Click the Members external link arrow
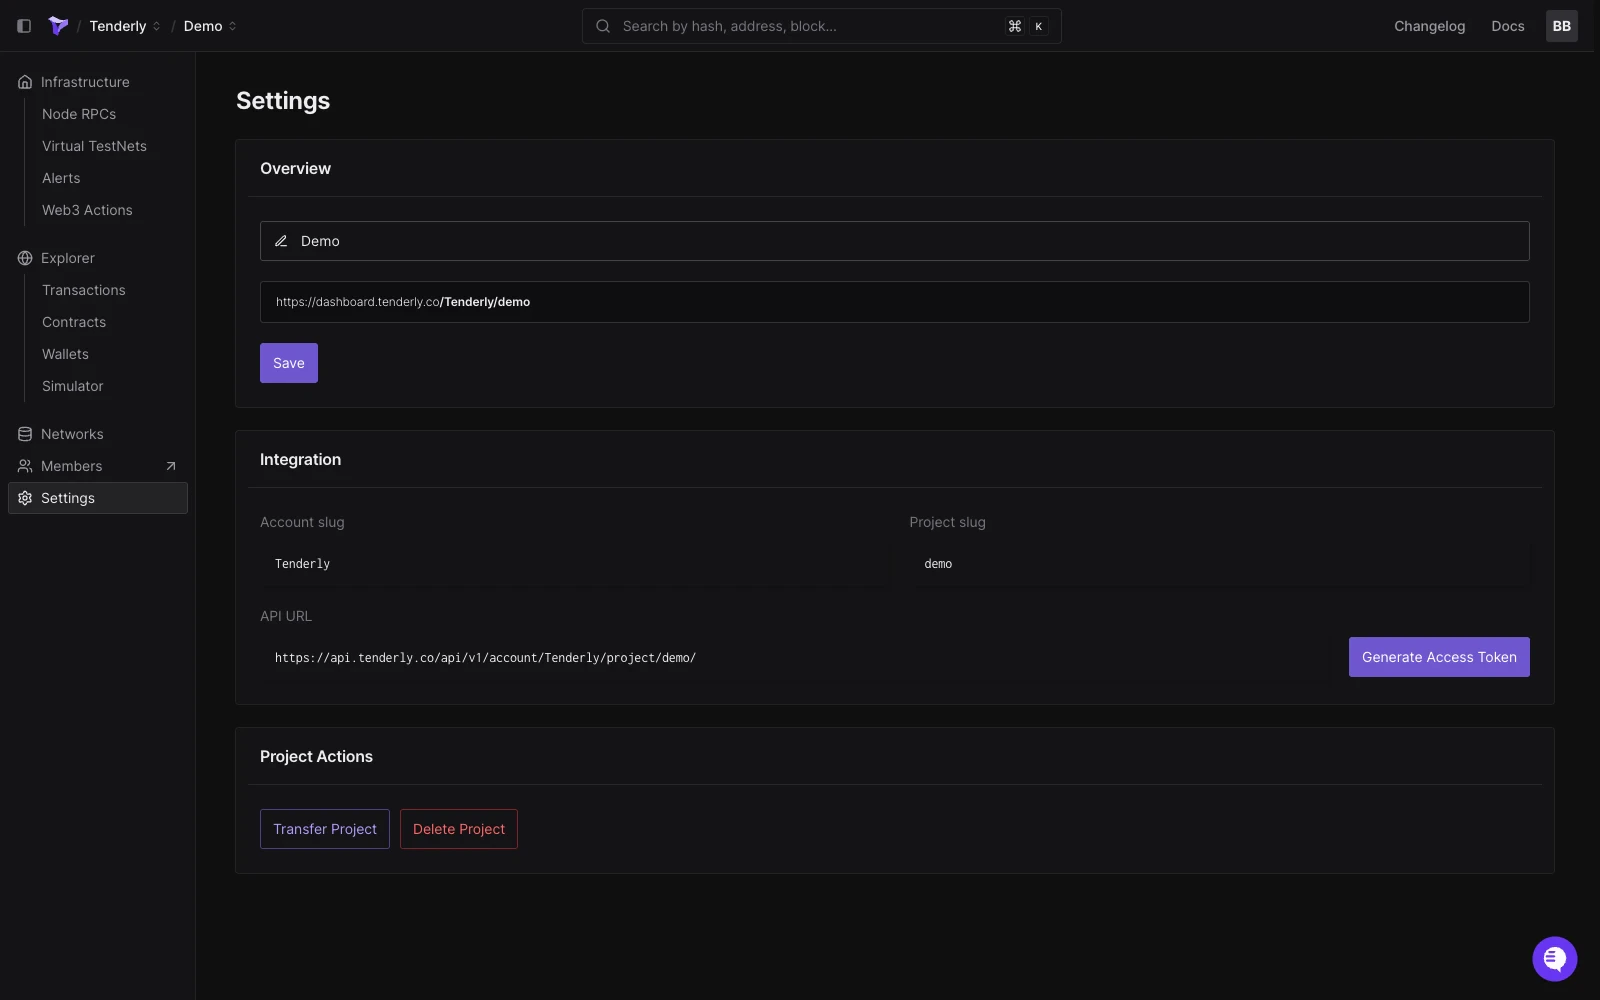The width and height of the screenshot is (1600, 1000). [171, 466]
